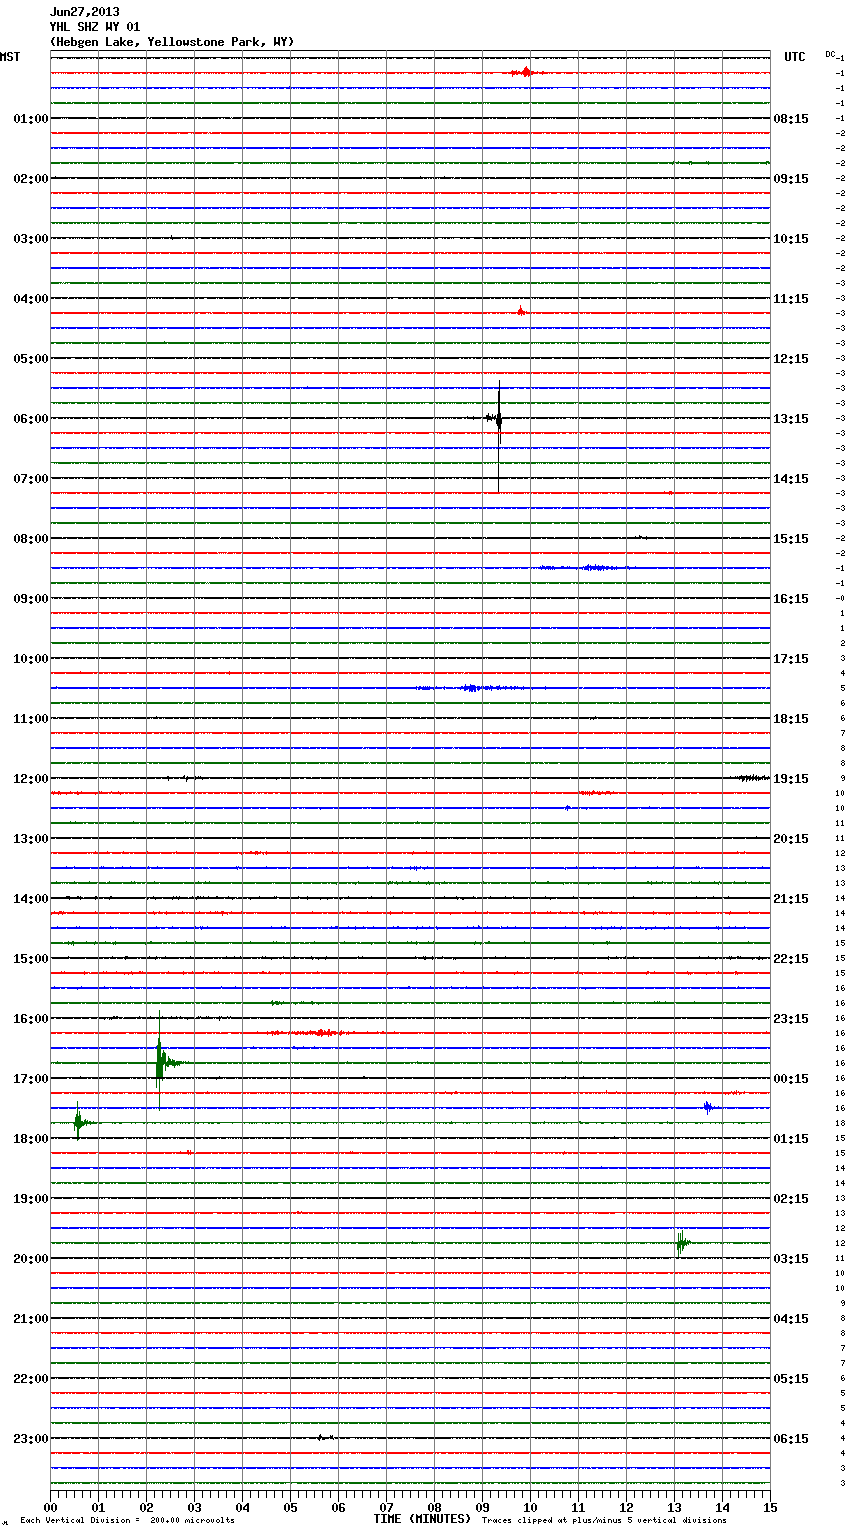The height and width of the screenshot is (1534, 850).
Task: Click the 08:00 MST row label
Action: point(31,539)
